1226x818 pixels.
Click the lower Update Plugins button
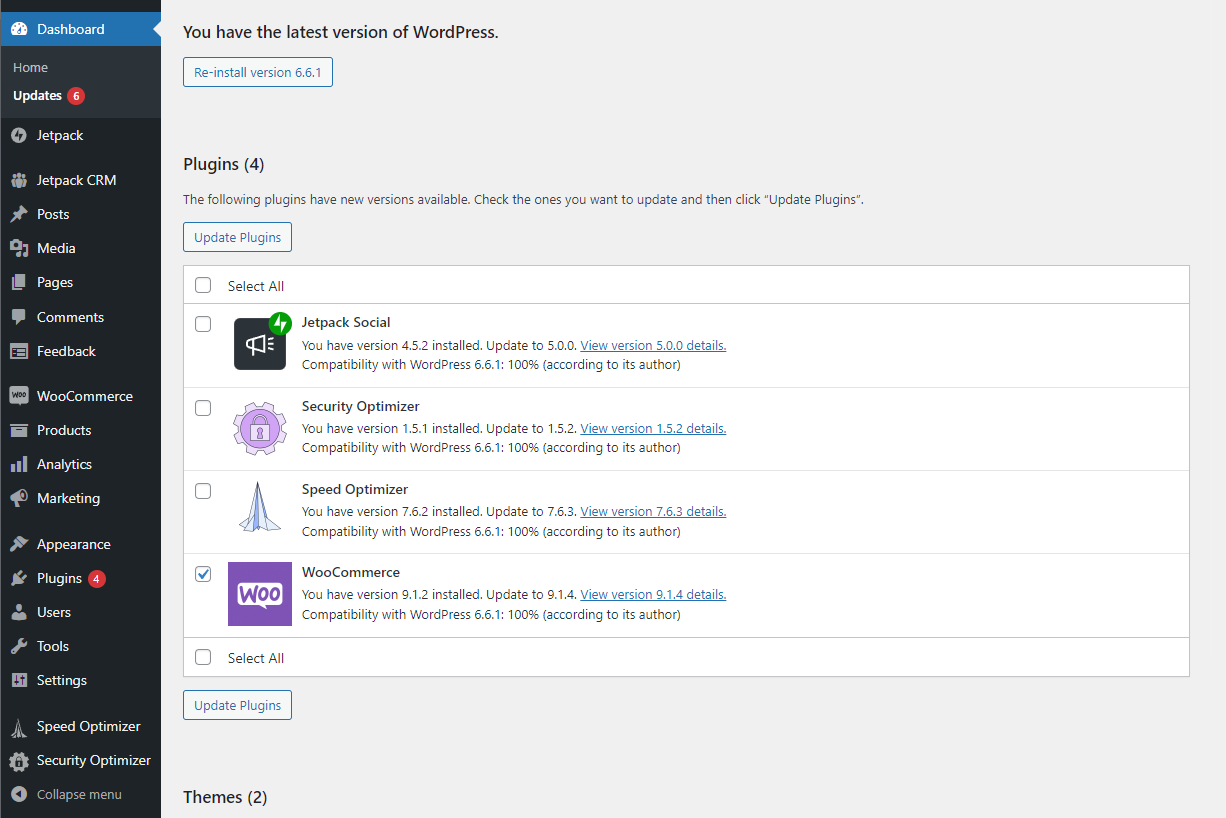coord(237,705)
